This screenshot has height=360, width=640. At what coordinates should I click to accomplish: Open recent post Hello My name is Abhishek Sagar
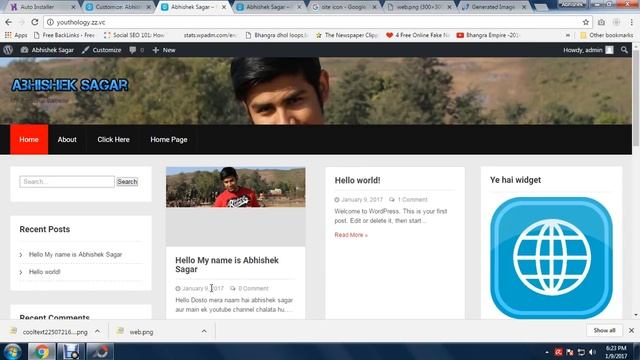coord(76,254)
